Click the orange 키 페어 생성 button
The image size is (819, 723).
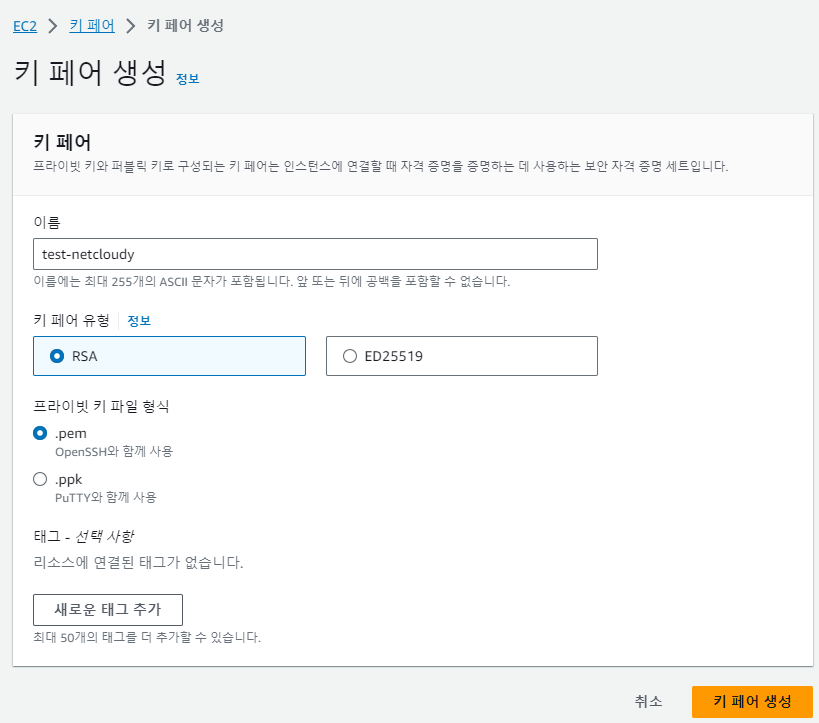click(x=752, y=701)
